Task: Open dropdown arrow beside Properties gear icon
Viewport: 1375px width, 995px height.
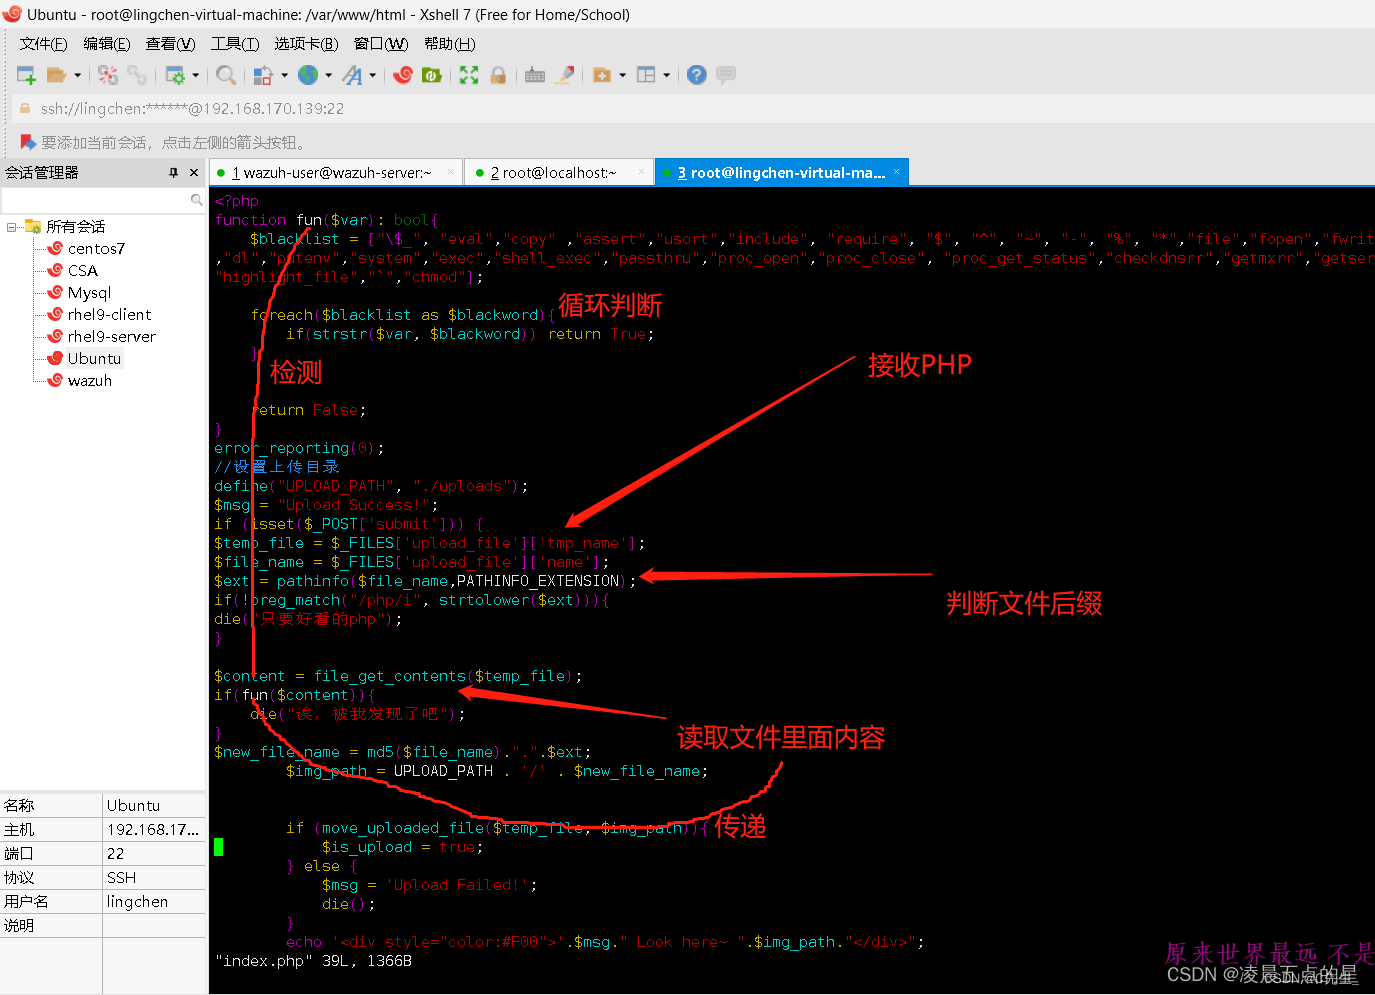Action: click(195, 75)
